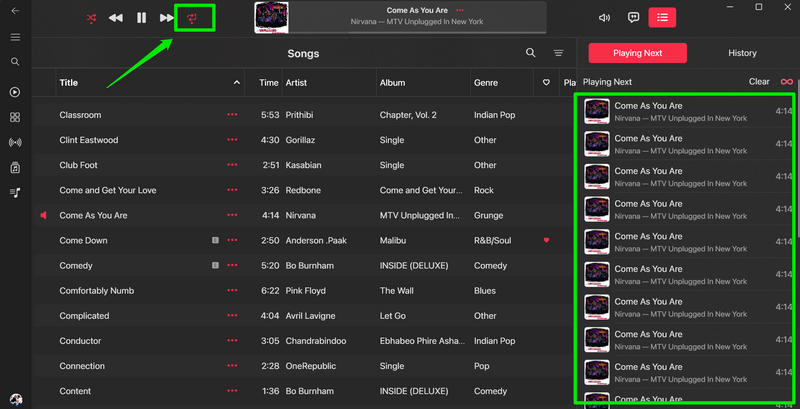Open more options for Come Down
Screen dimensions: 800x409
[x=232, y=240]
